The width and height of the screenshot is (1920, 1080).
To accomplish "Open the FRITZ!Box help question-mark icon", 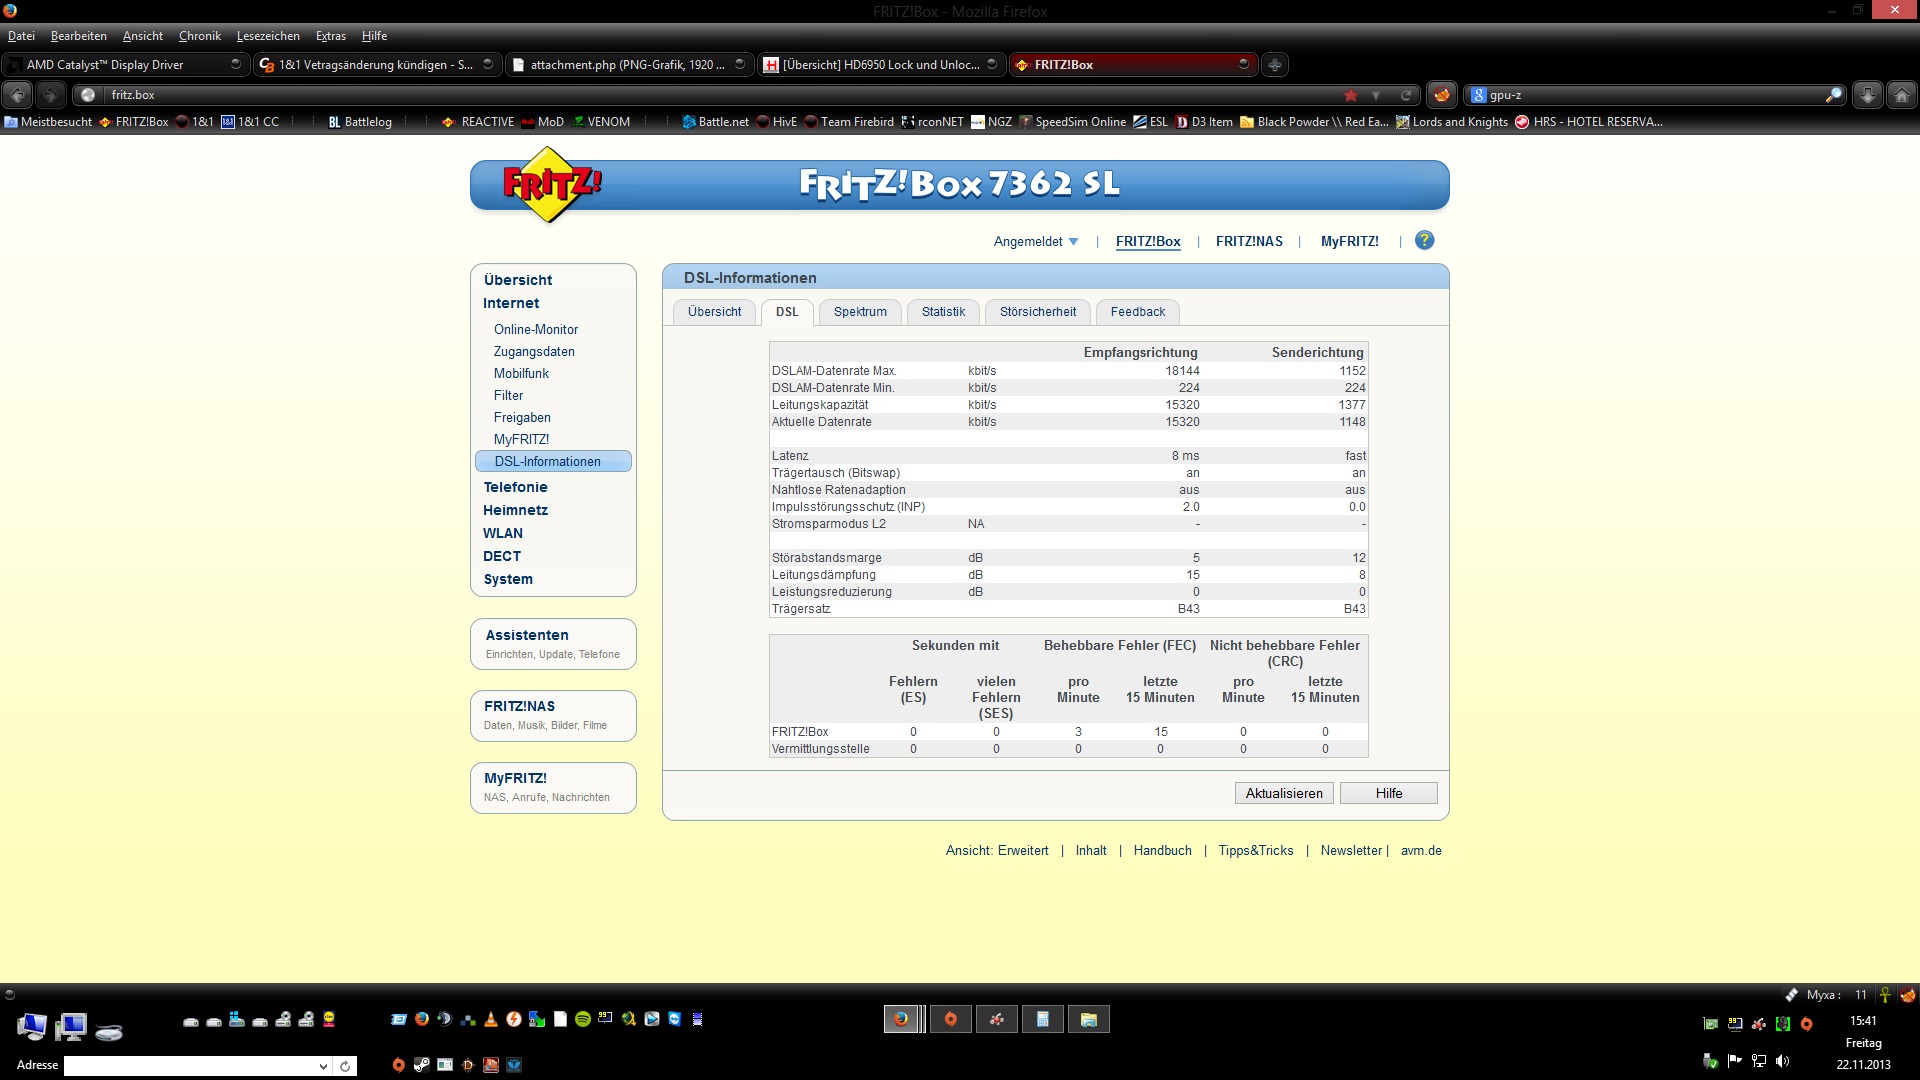I will click(1425, 240).
